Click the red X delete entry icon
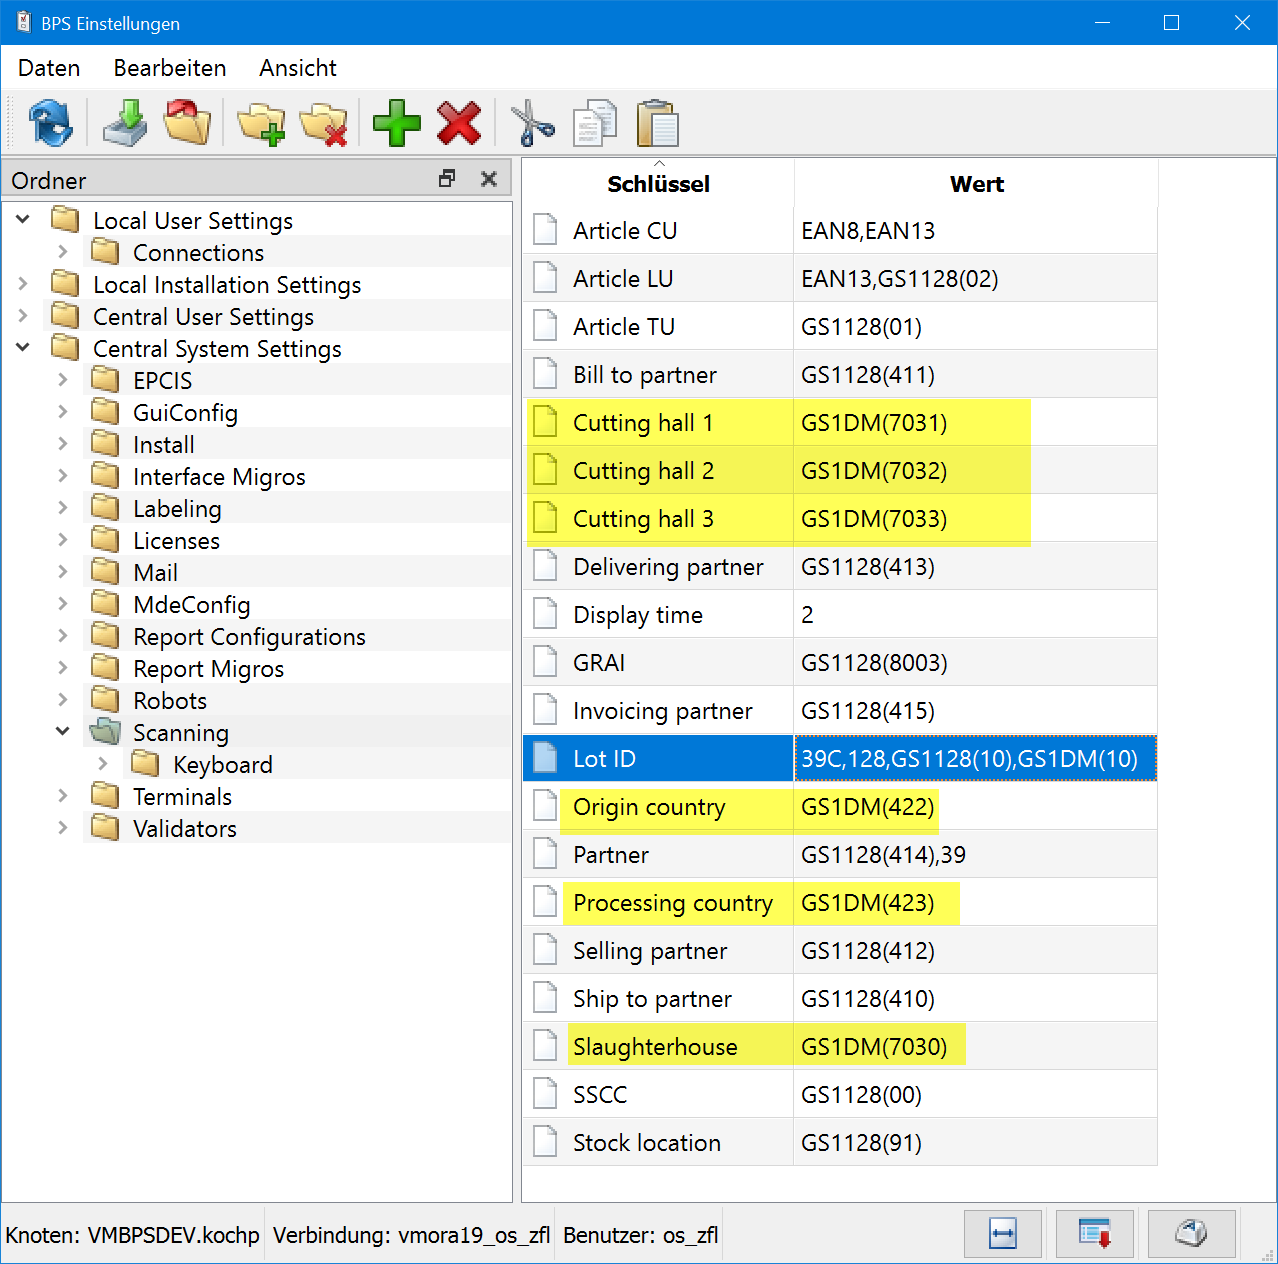 point(459,124)
